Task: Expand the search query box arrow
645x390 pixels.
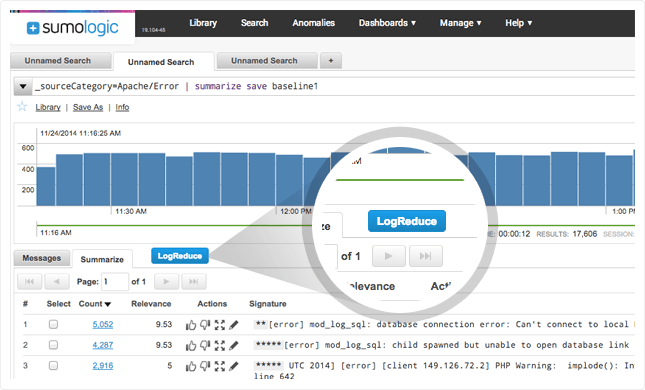Action: [23, 86]
